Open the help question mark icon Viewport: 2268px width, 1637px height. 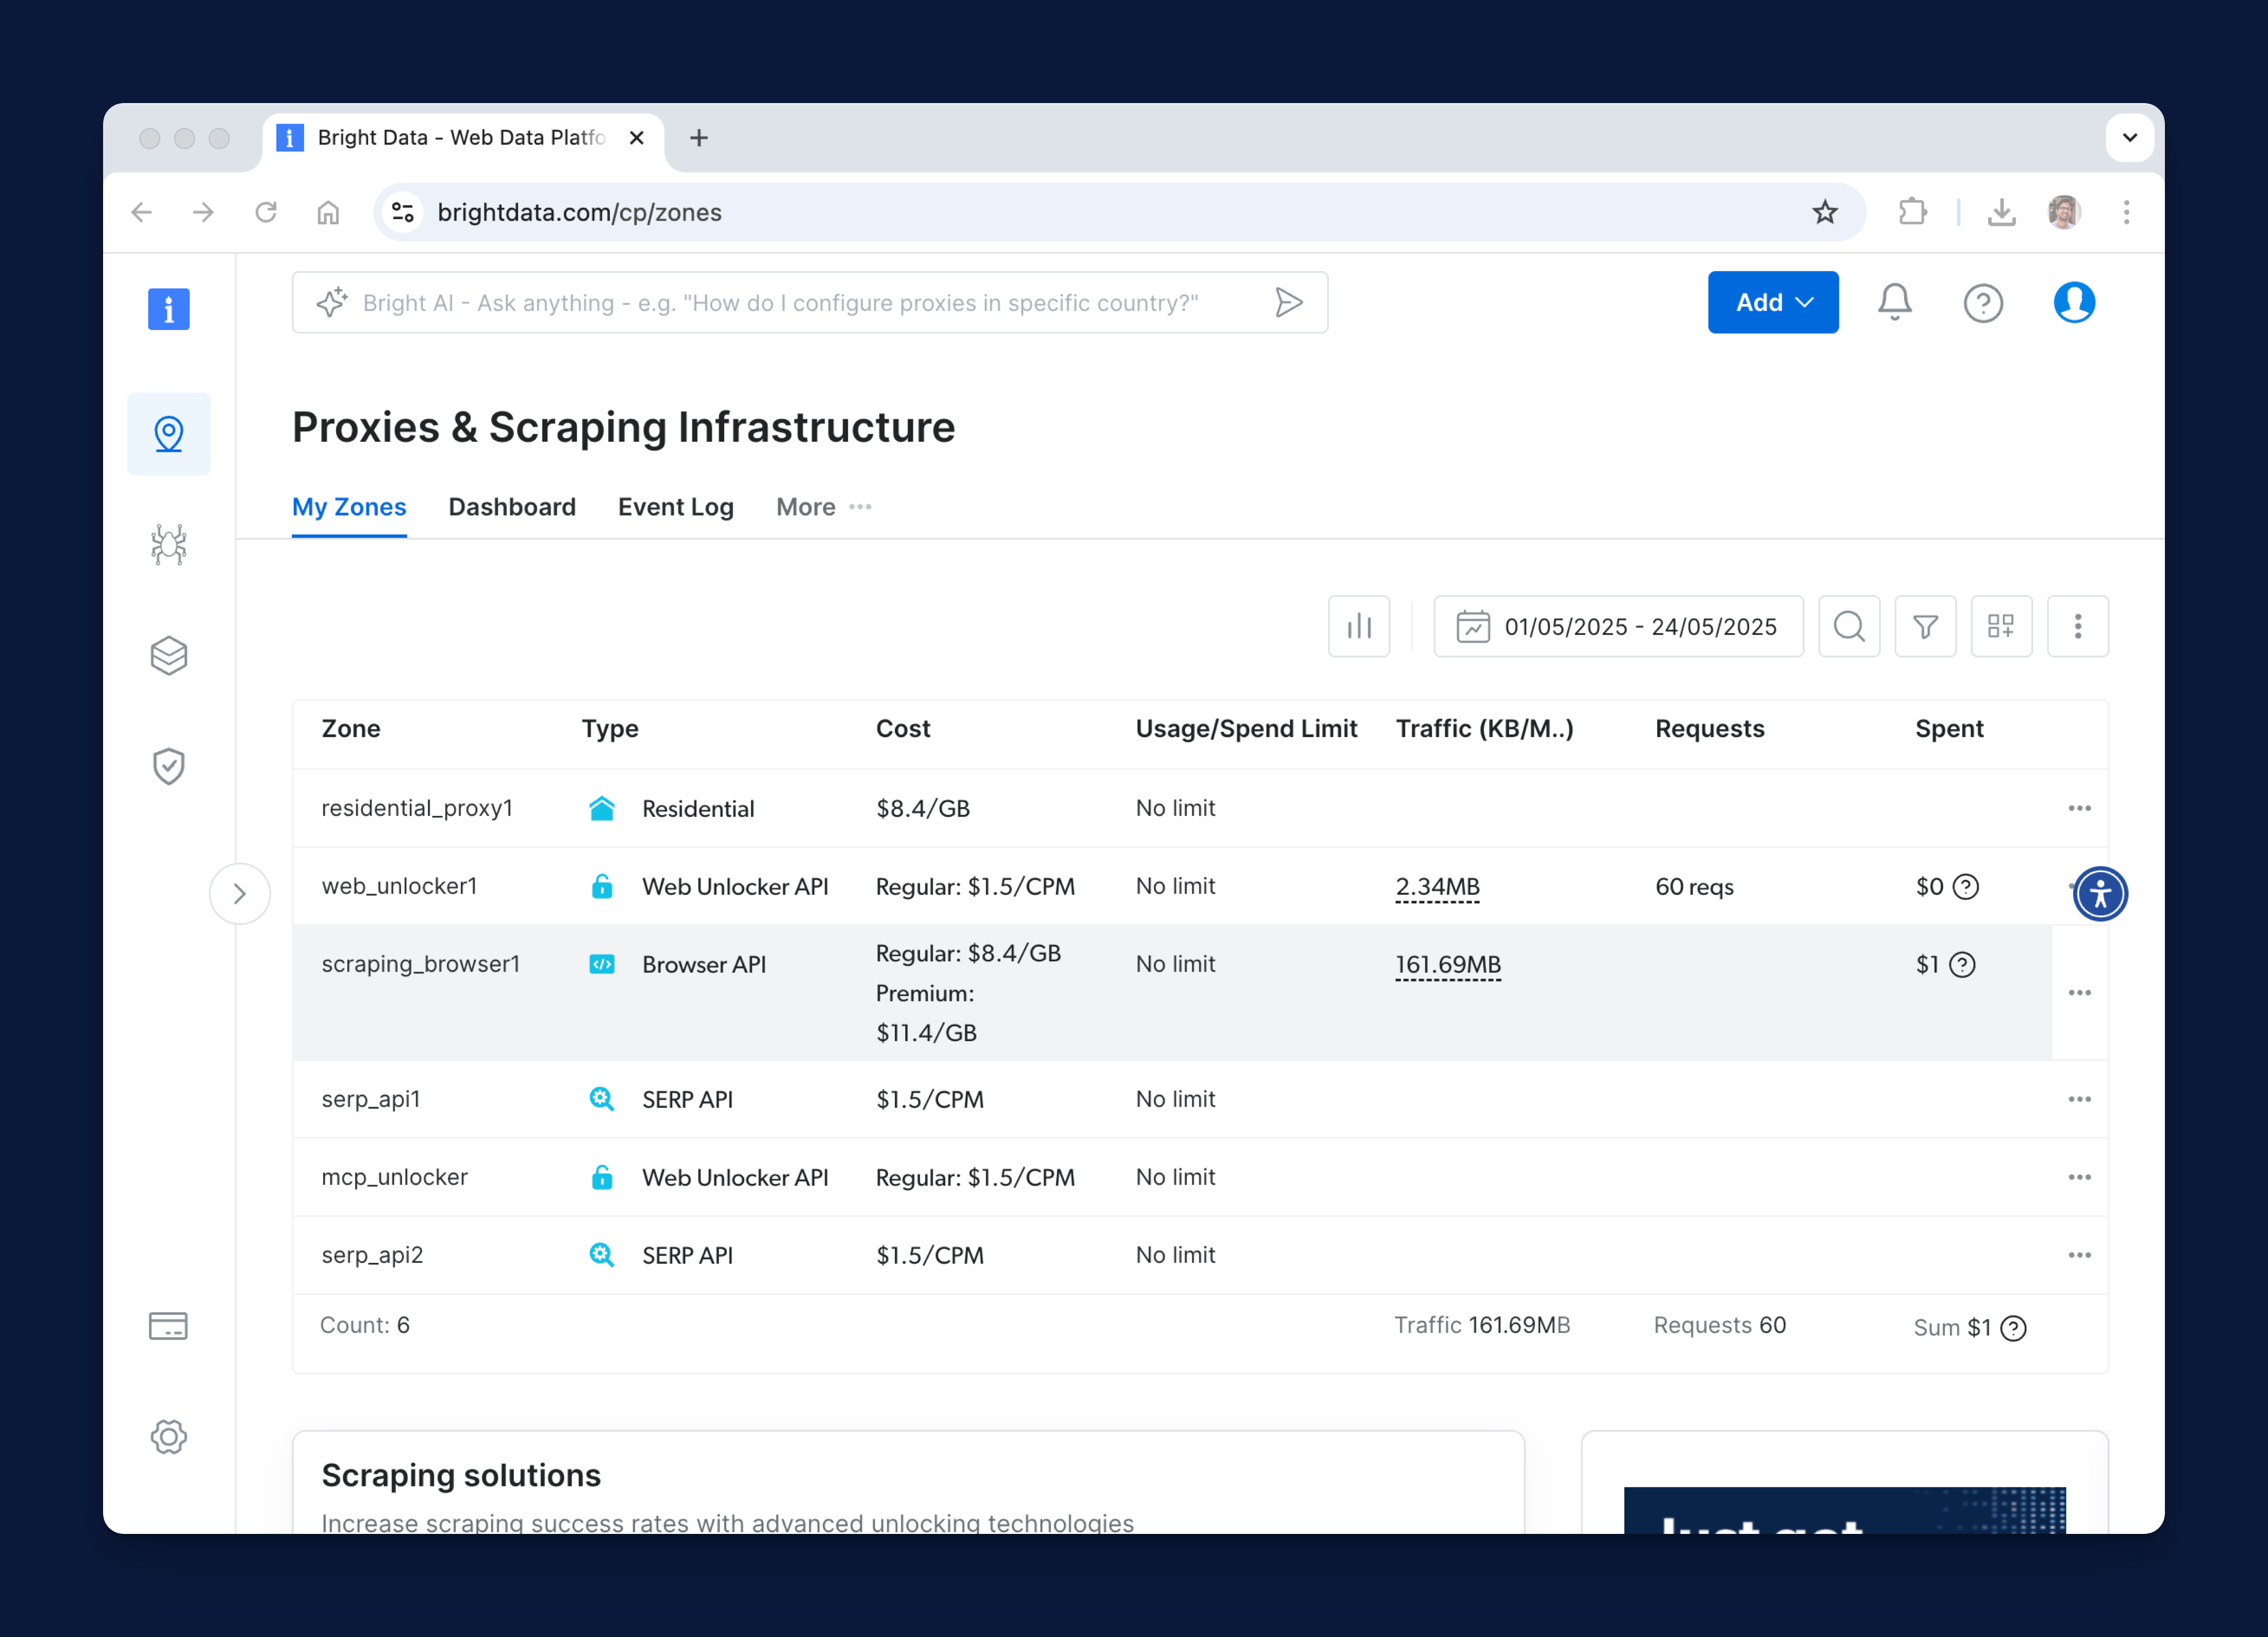coord(1983,303)
